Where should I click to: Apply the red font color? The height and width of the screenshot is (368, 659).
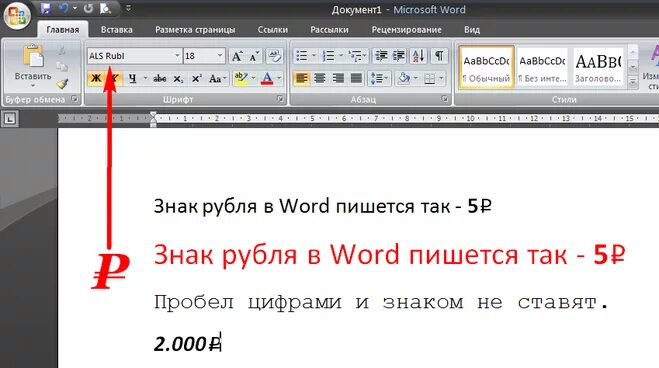pos(266,79)
